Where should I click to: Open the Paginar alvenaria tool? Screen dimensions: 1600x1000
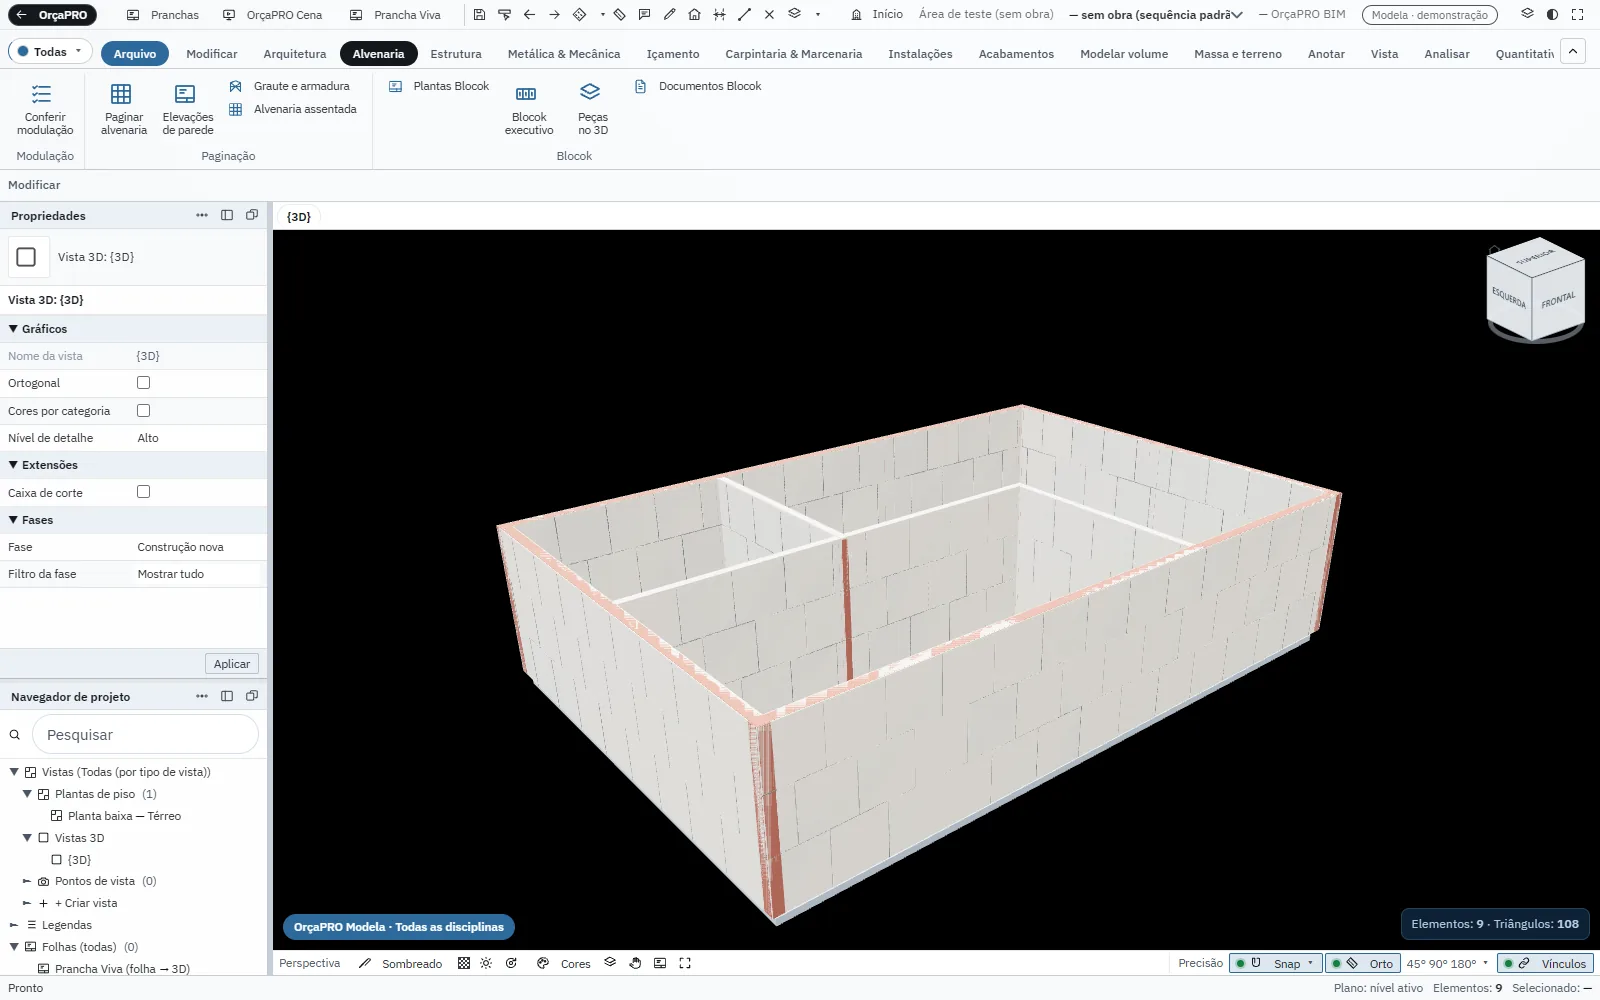pos(124,109)
